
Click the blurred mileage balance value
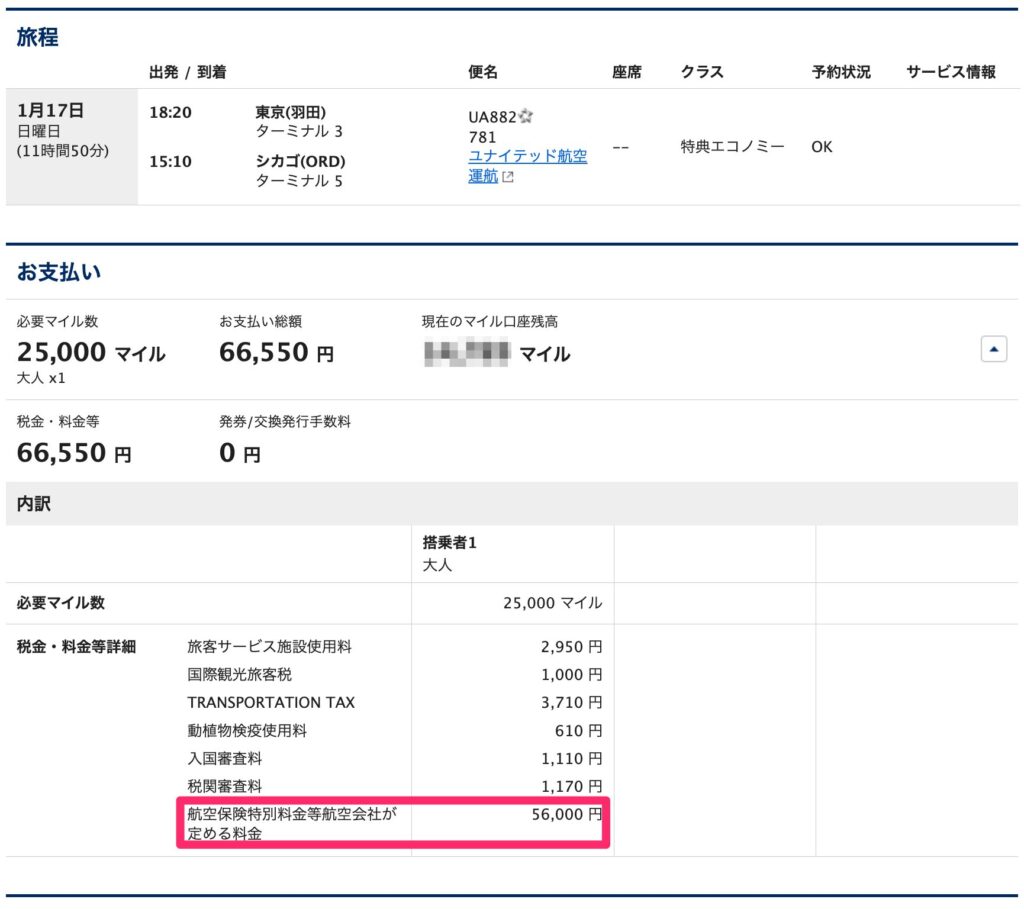coord(467,353)
